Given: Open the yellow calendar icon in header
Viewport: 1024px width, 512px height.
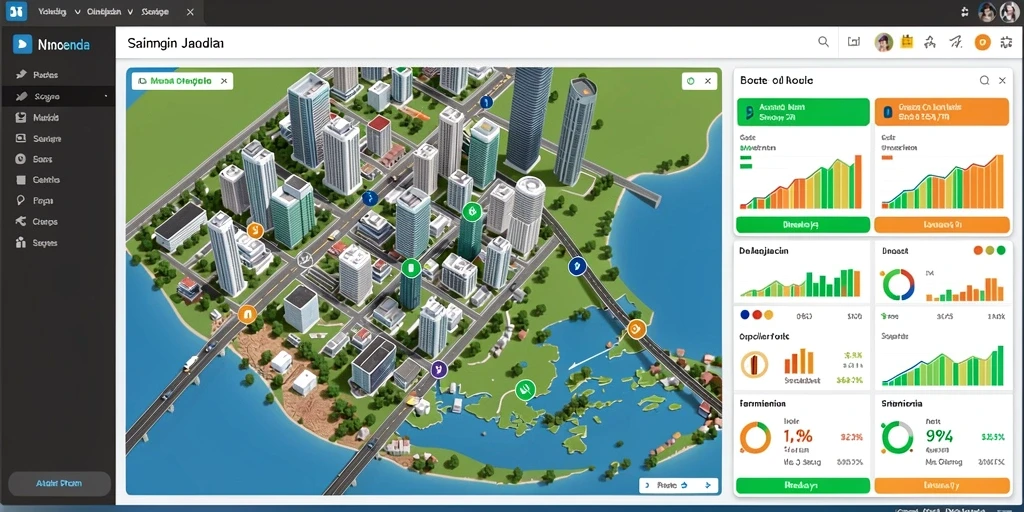Looking at the screenshot, I should pyautogui.click(x=906, y=42).
